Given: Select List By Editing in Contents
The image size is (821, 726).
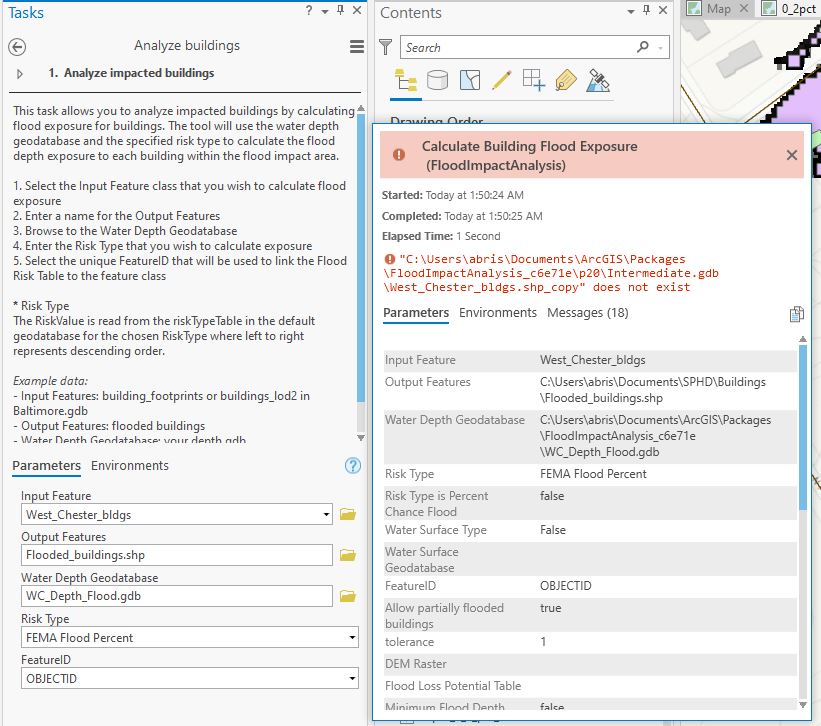Looking at the screenshot, I should [x=501, y=82].
